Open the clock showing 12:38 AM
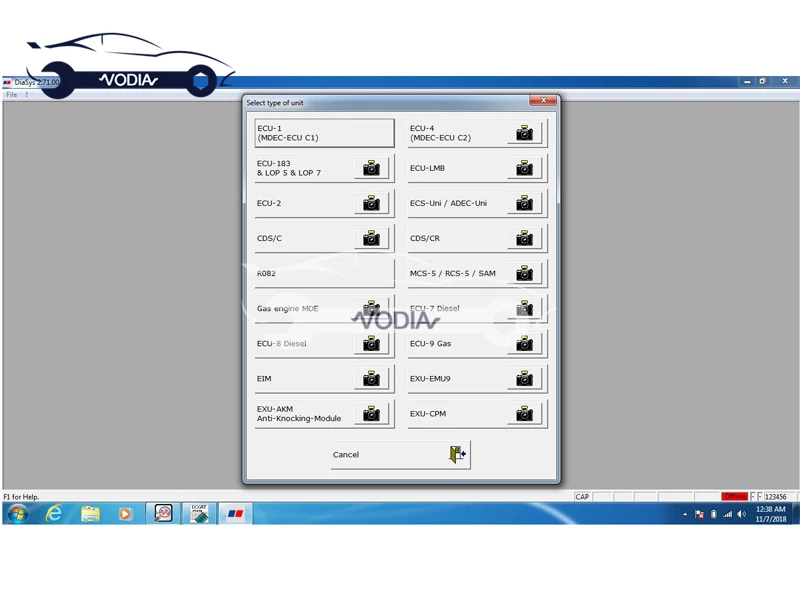 pyautogui.click(x=770, y=514)
